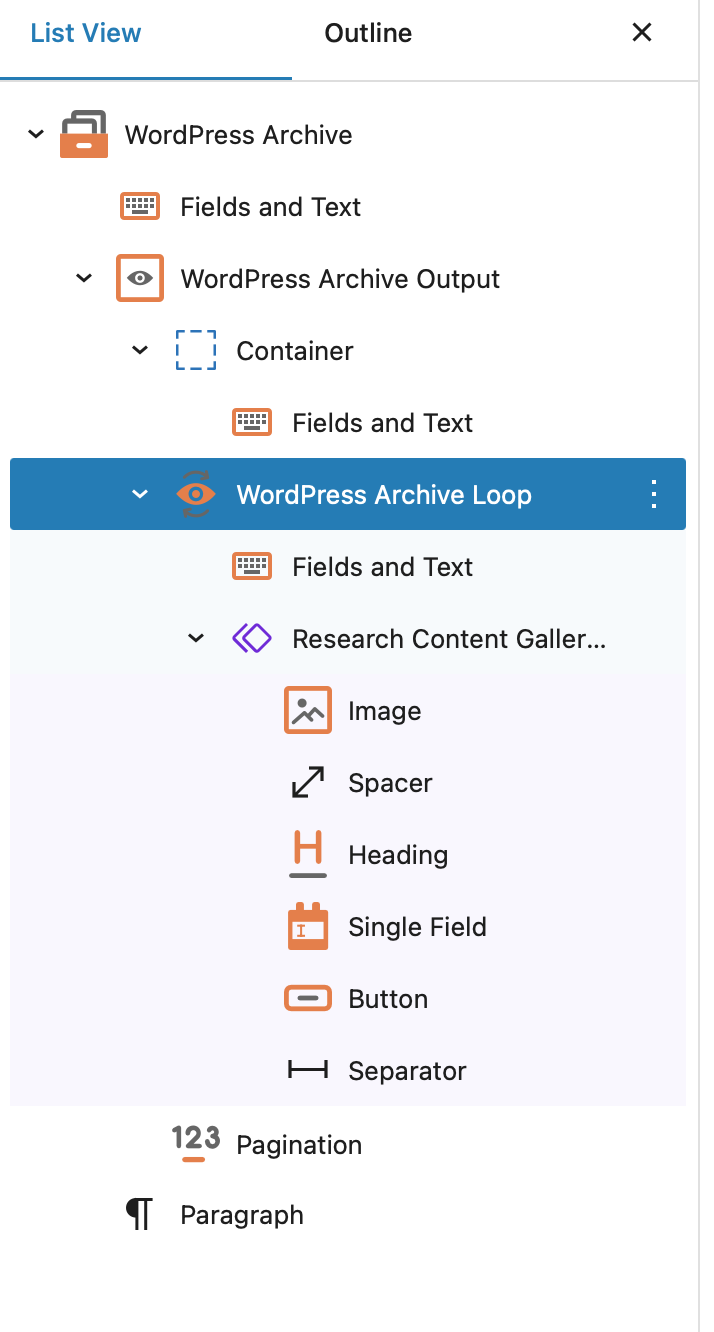Select the Spacer block row
The height and width of the screenshot is (1332, 714).
(x=348, y=783)
